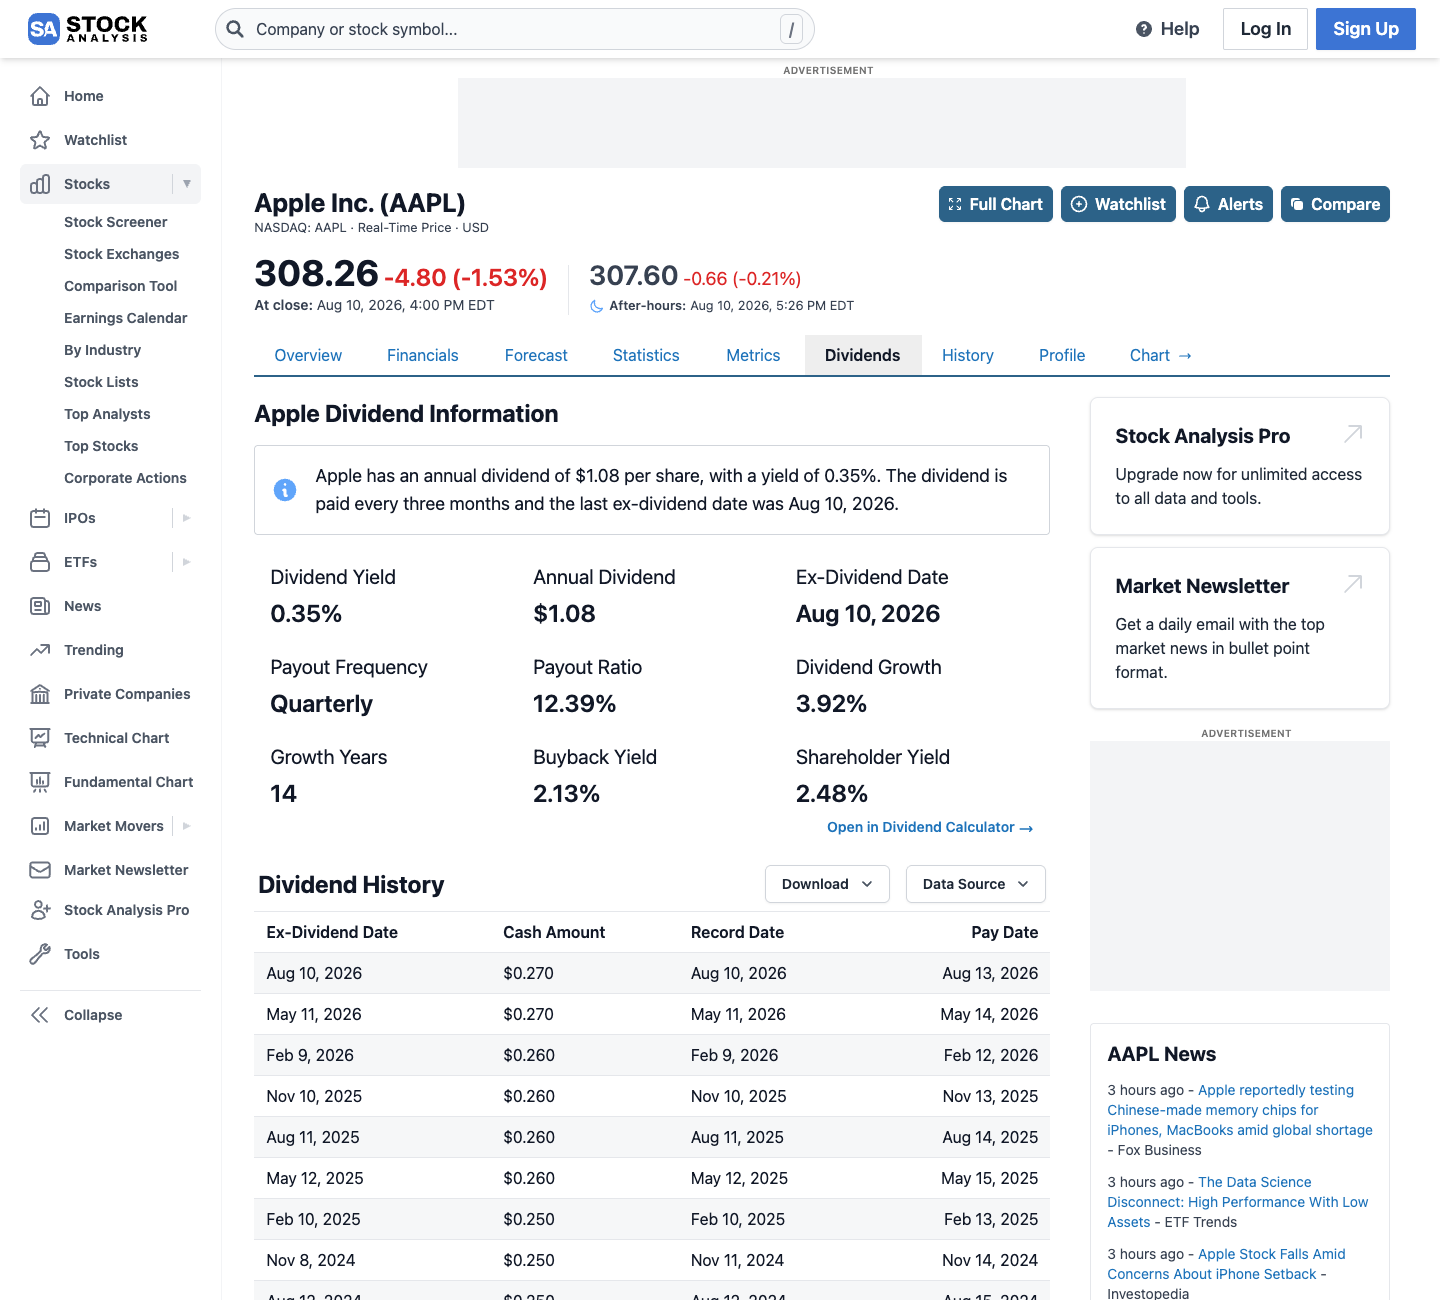Open Corporate Actions in sidebar
The height and width of the screenshot is (1300, 1440).
tap(126, 478)
